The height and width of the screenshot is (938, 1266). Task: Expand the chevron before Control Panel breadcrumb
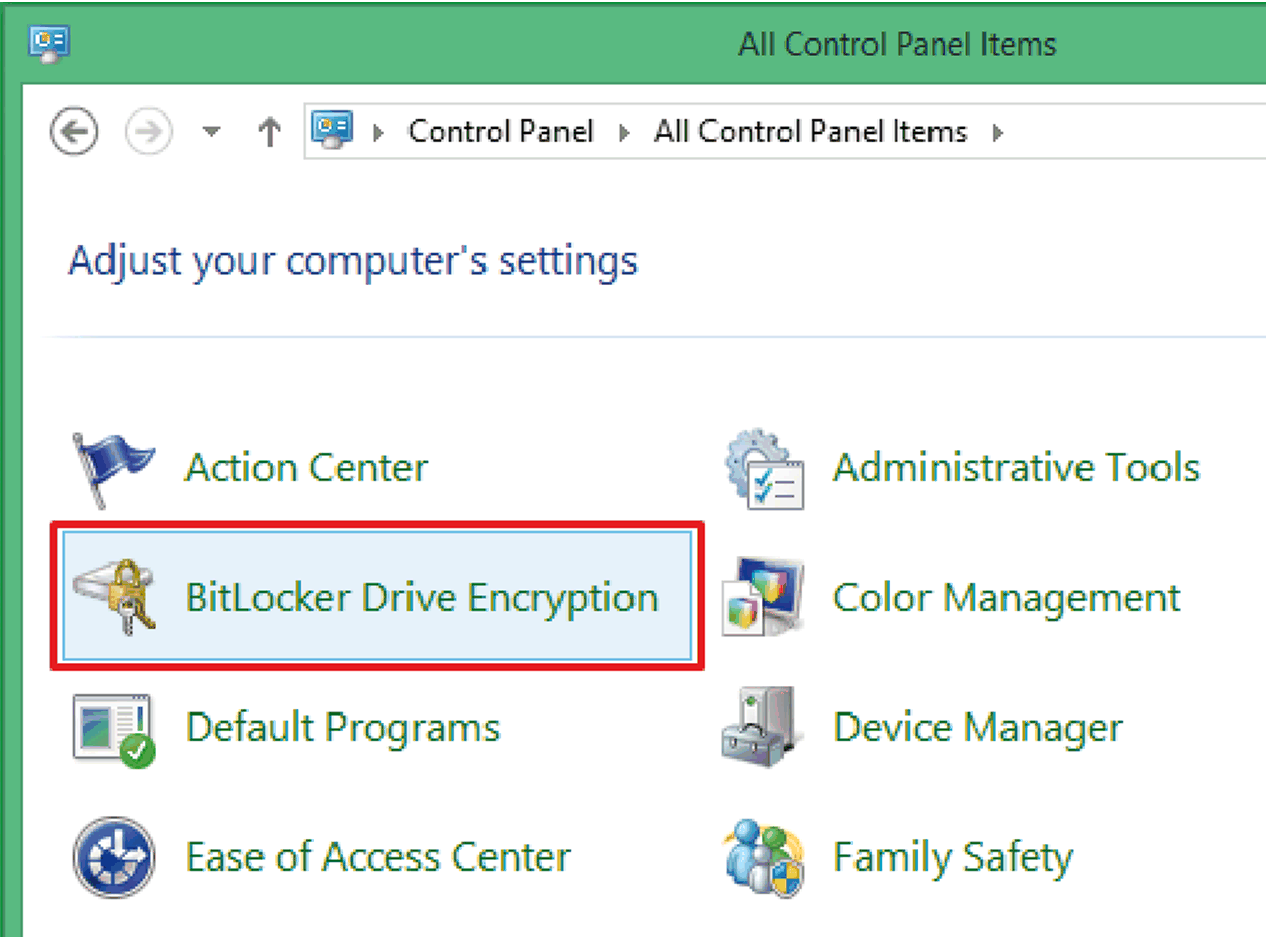[378, 132]
